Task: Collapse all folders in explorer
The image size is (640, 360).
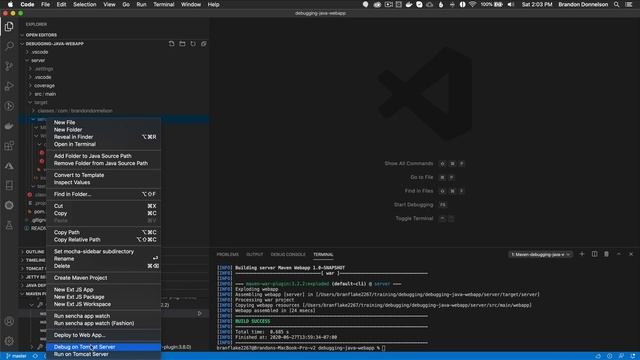Action: tap(203, 44)
